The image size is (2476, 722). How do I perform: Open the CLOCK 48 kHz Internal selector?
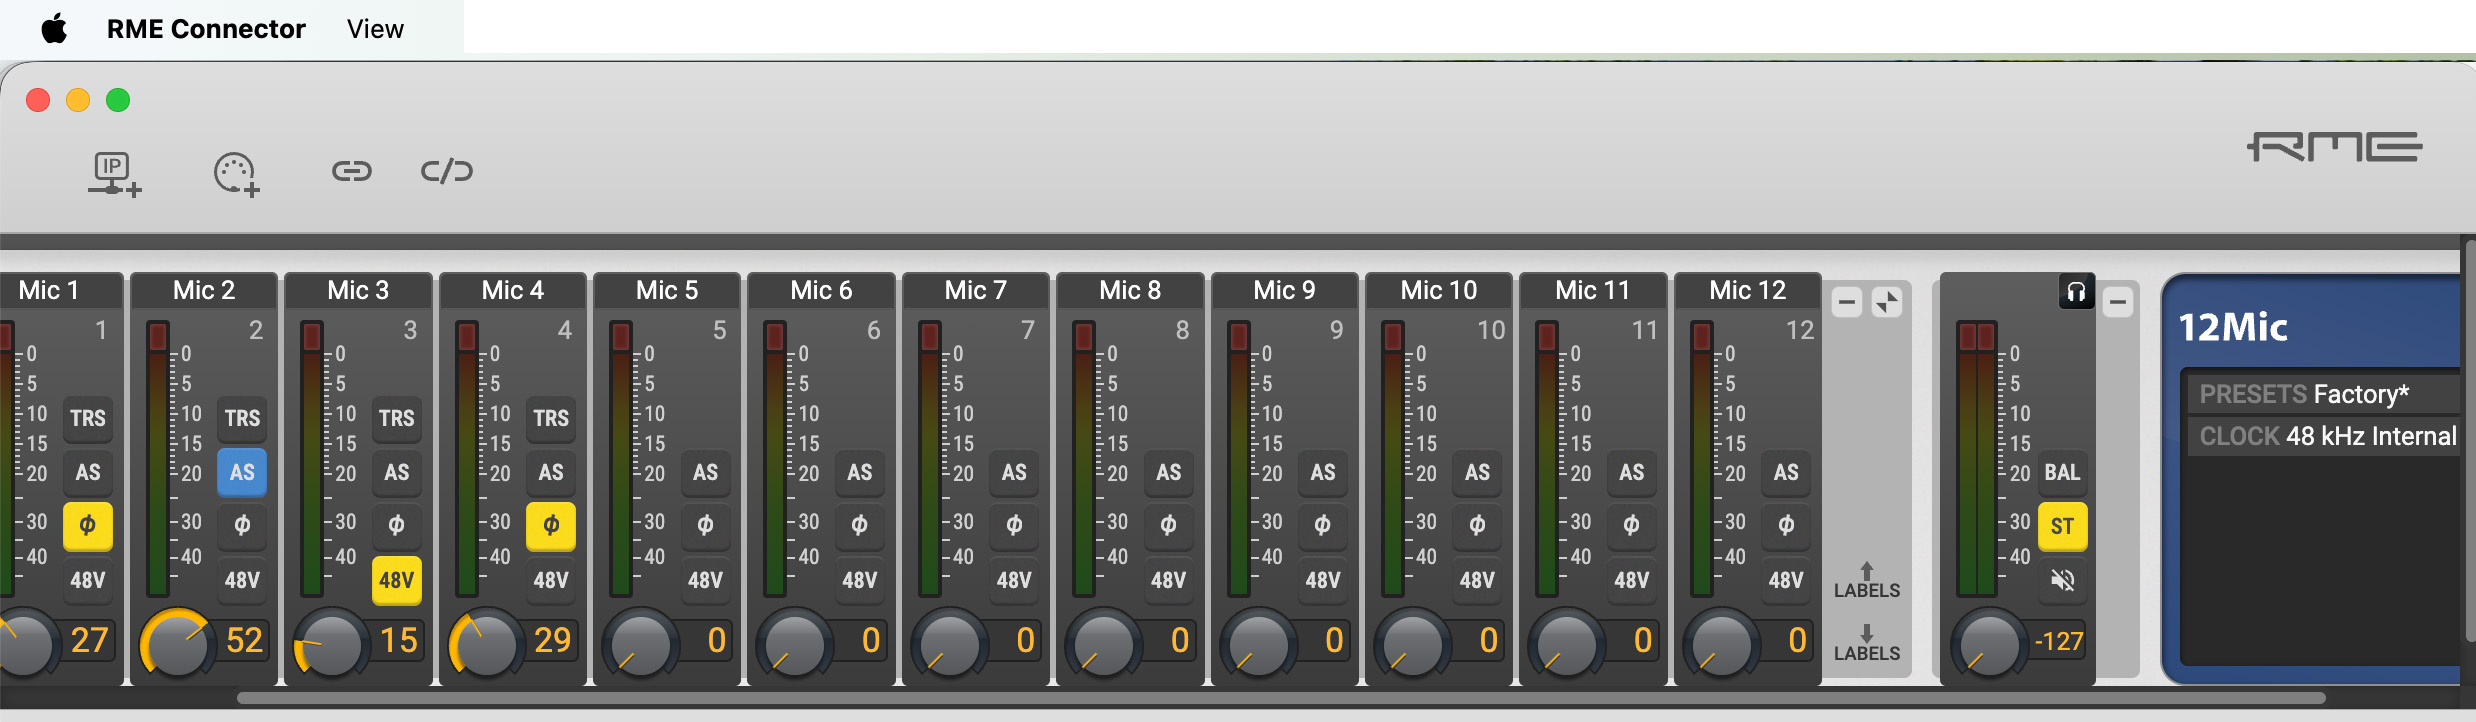2324,436
